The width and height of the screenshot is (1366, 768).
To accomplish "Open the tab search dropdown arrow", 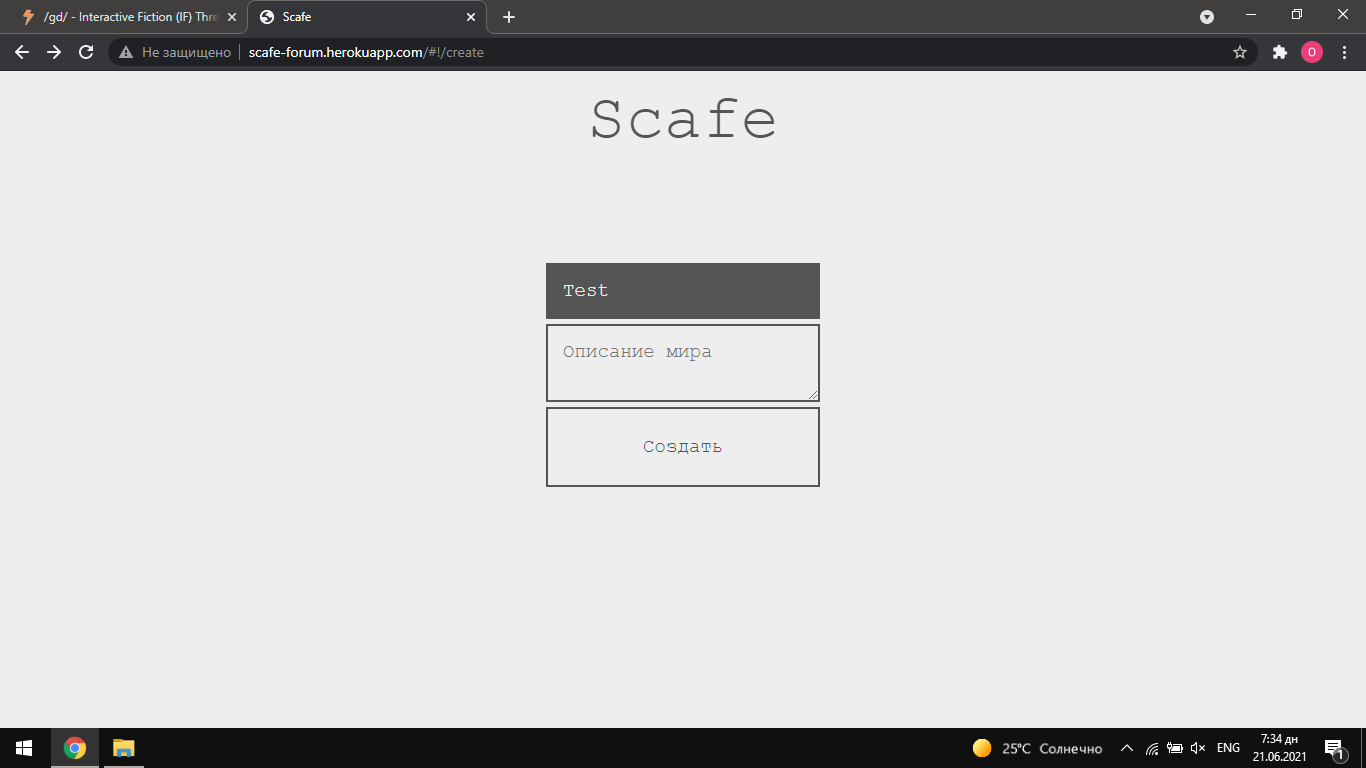I will [x=1207, y=17].
